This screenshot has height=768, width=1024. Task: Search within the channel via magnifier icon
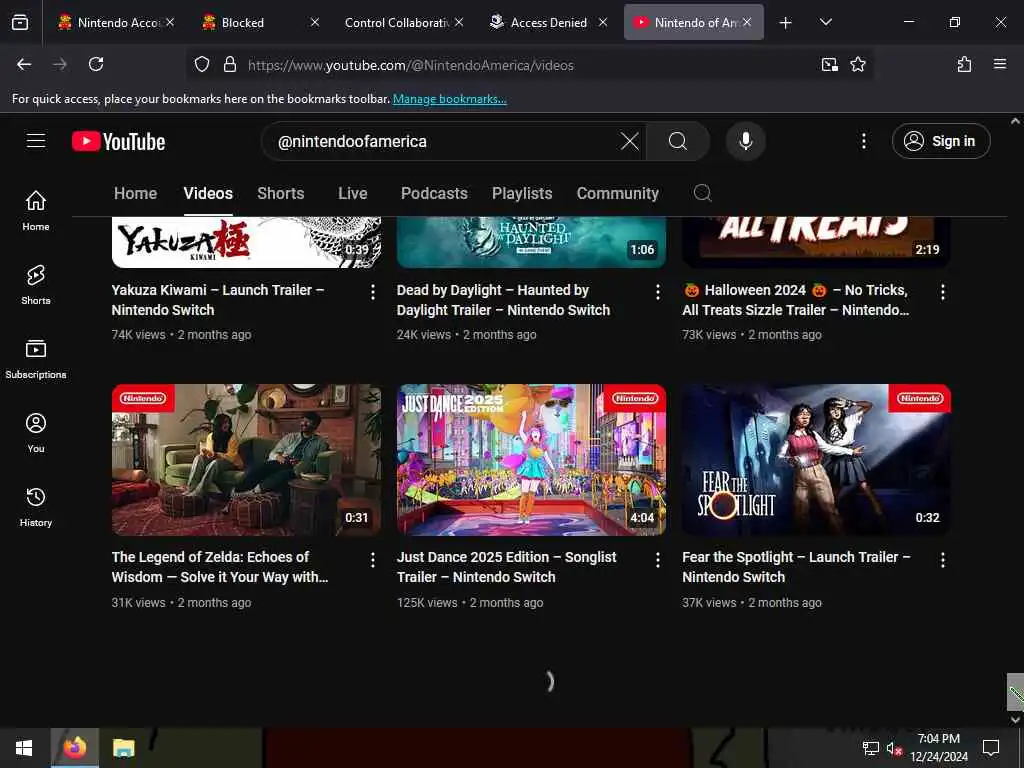click(x=703, y=193)
